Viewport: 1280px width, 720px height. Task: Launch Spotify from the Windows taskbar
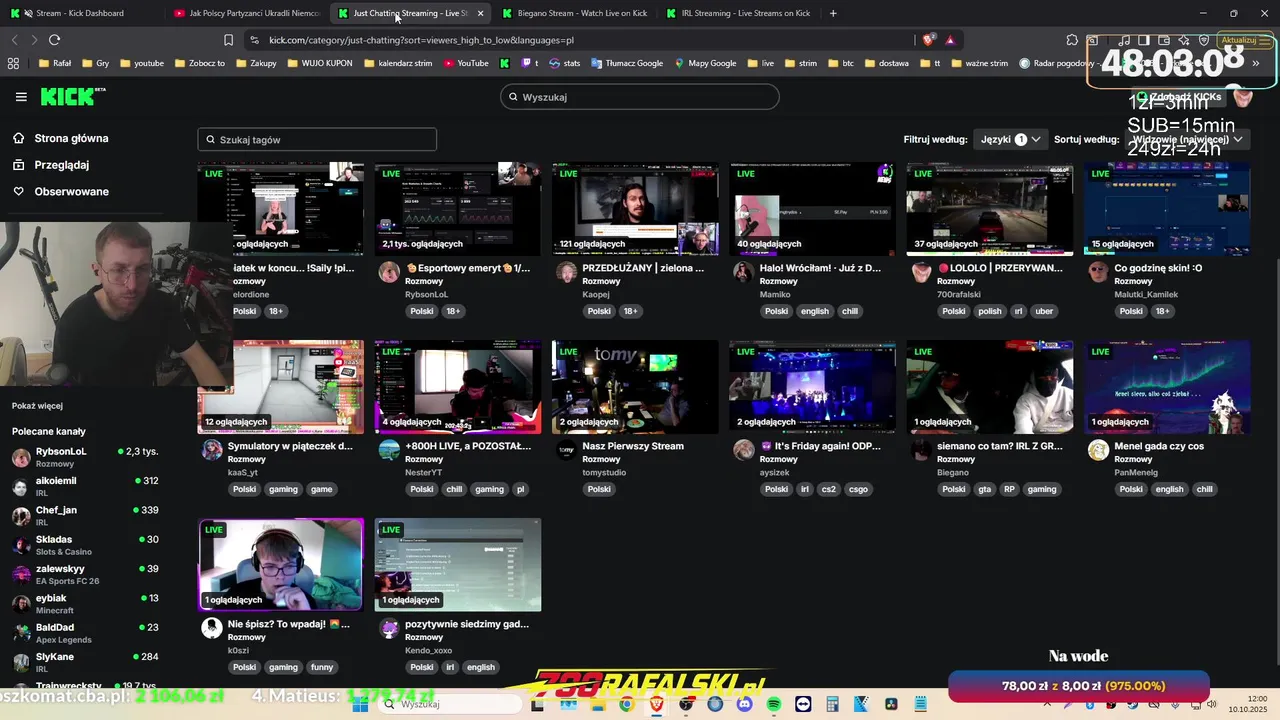click(774, 704)
